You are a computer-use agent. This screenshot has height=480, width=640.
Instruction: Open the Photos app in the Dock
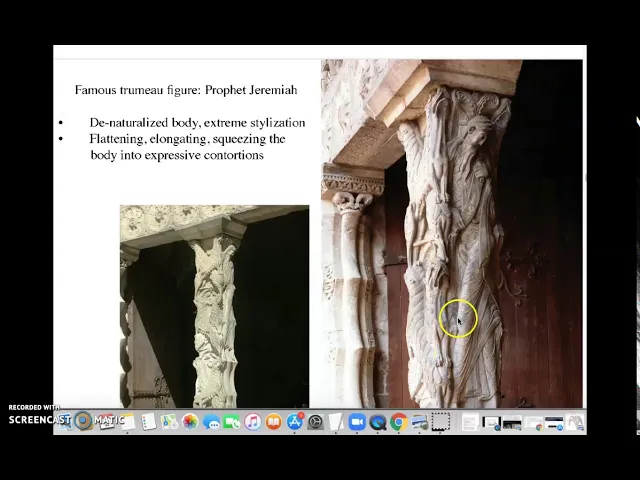click(x=191, y=422)
